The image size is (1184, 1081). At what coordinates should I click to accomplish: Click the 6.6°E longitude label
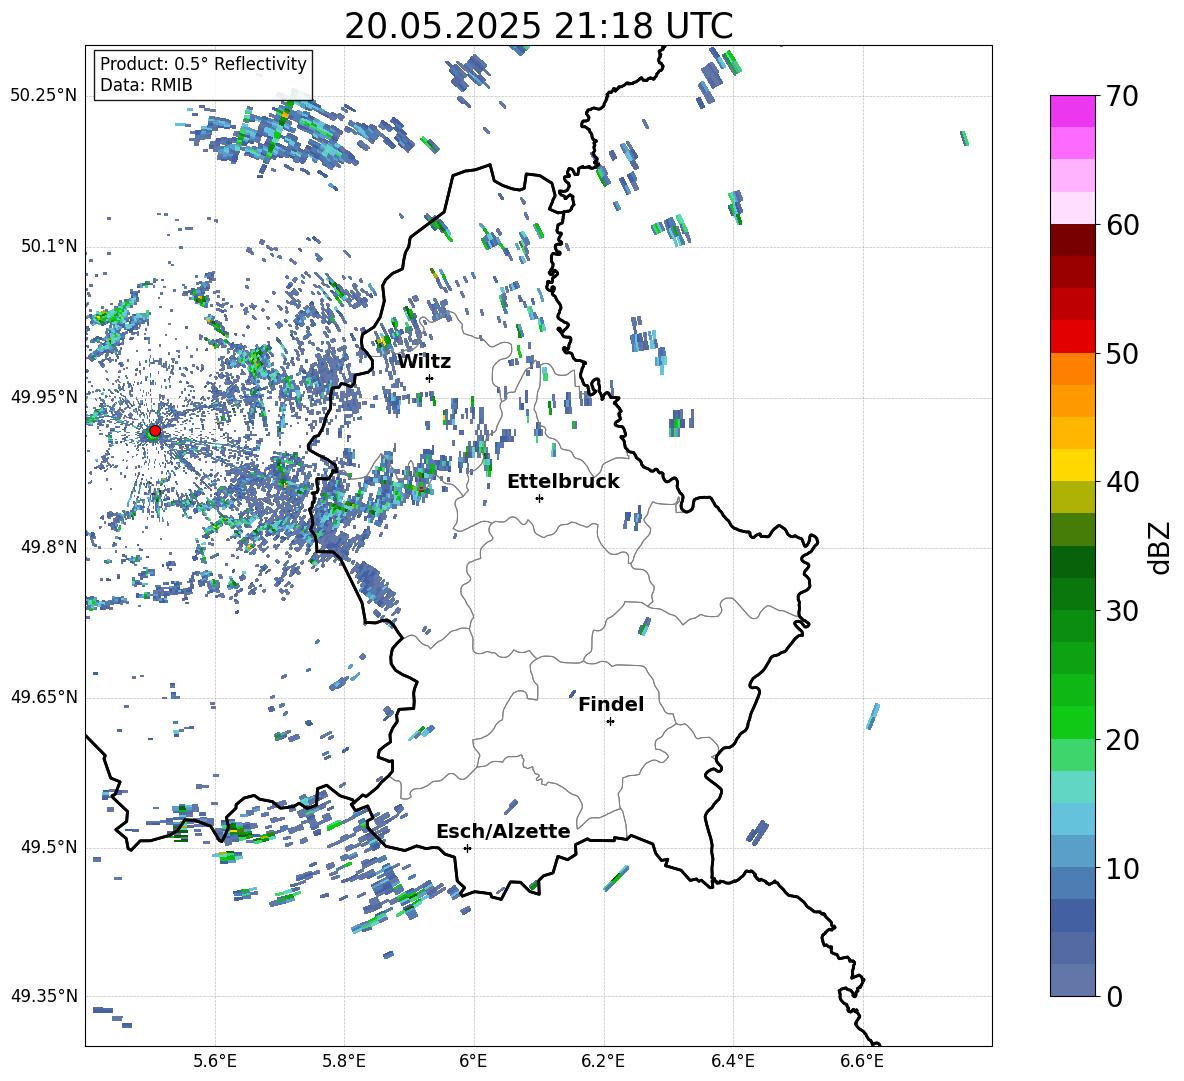coord(862,1061)
